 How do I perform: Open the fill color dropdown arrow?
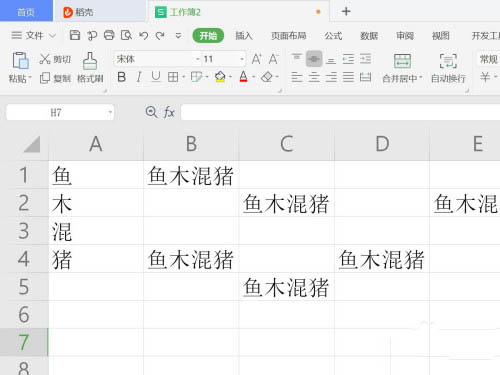230,77
